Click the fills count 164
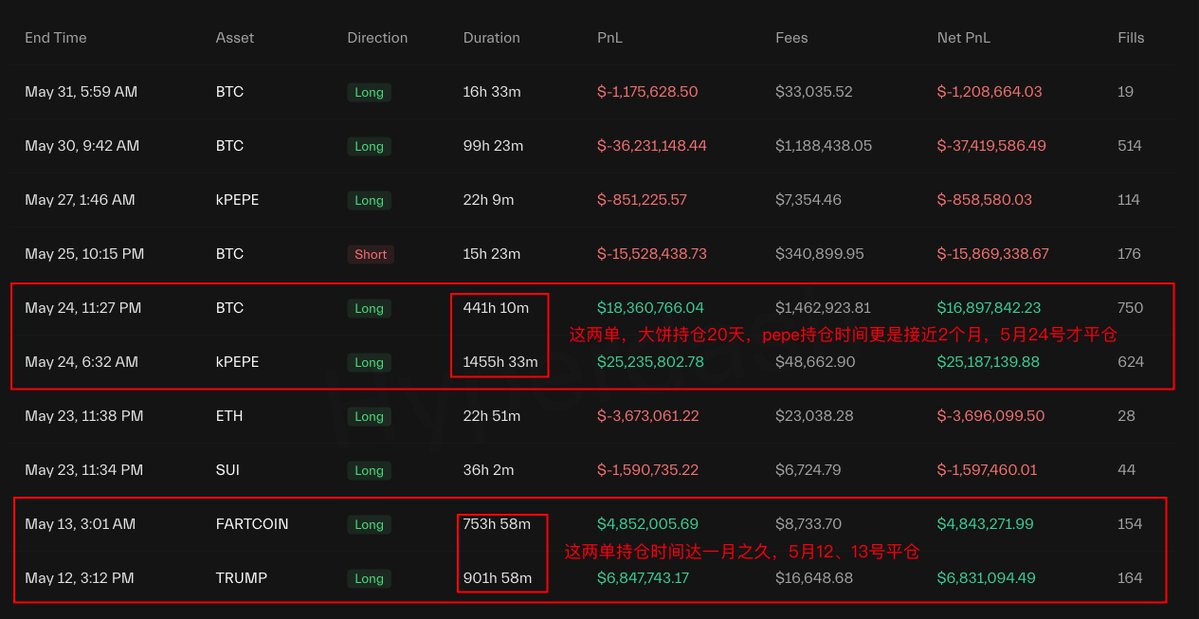 [1129, 578]
